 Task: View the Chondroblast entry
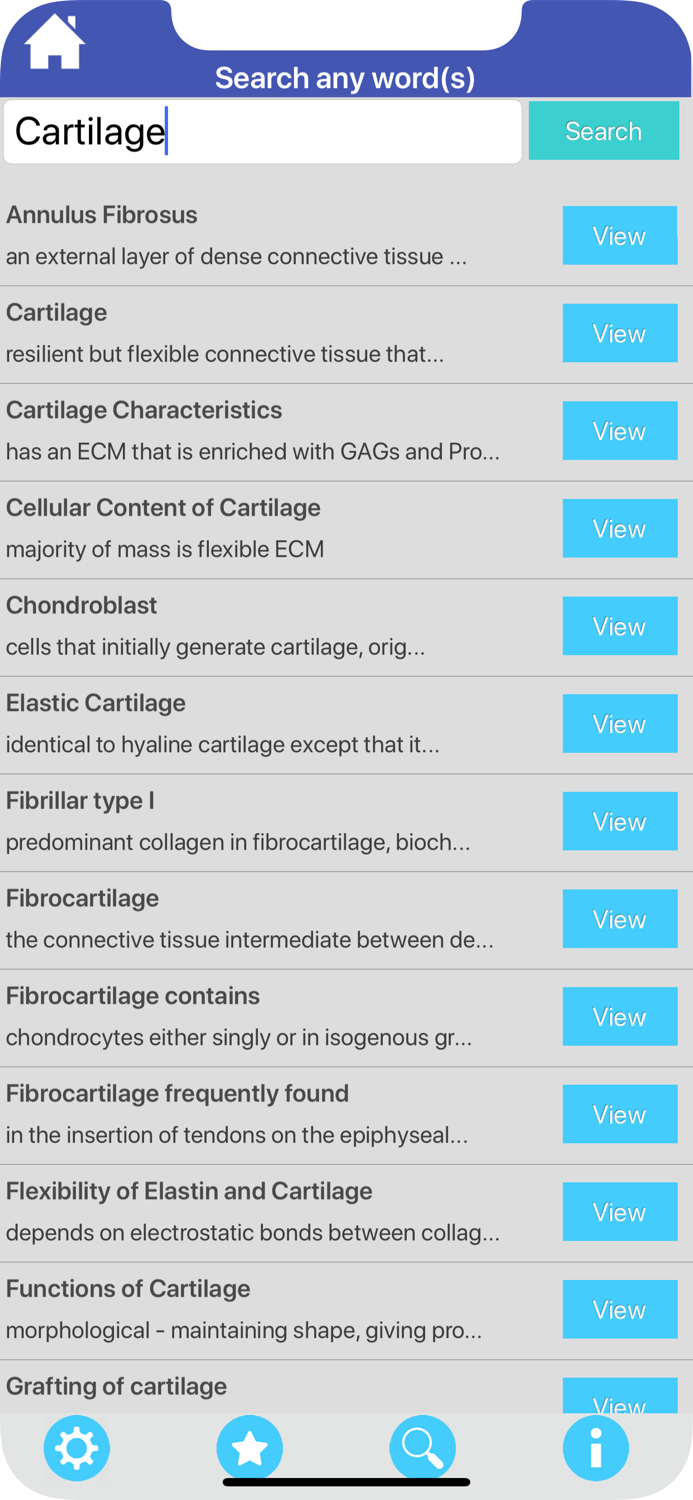619,626
